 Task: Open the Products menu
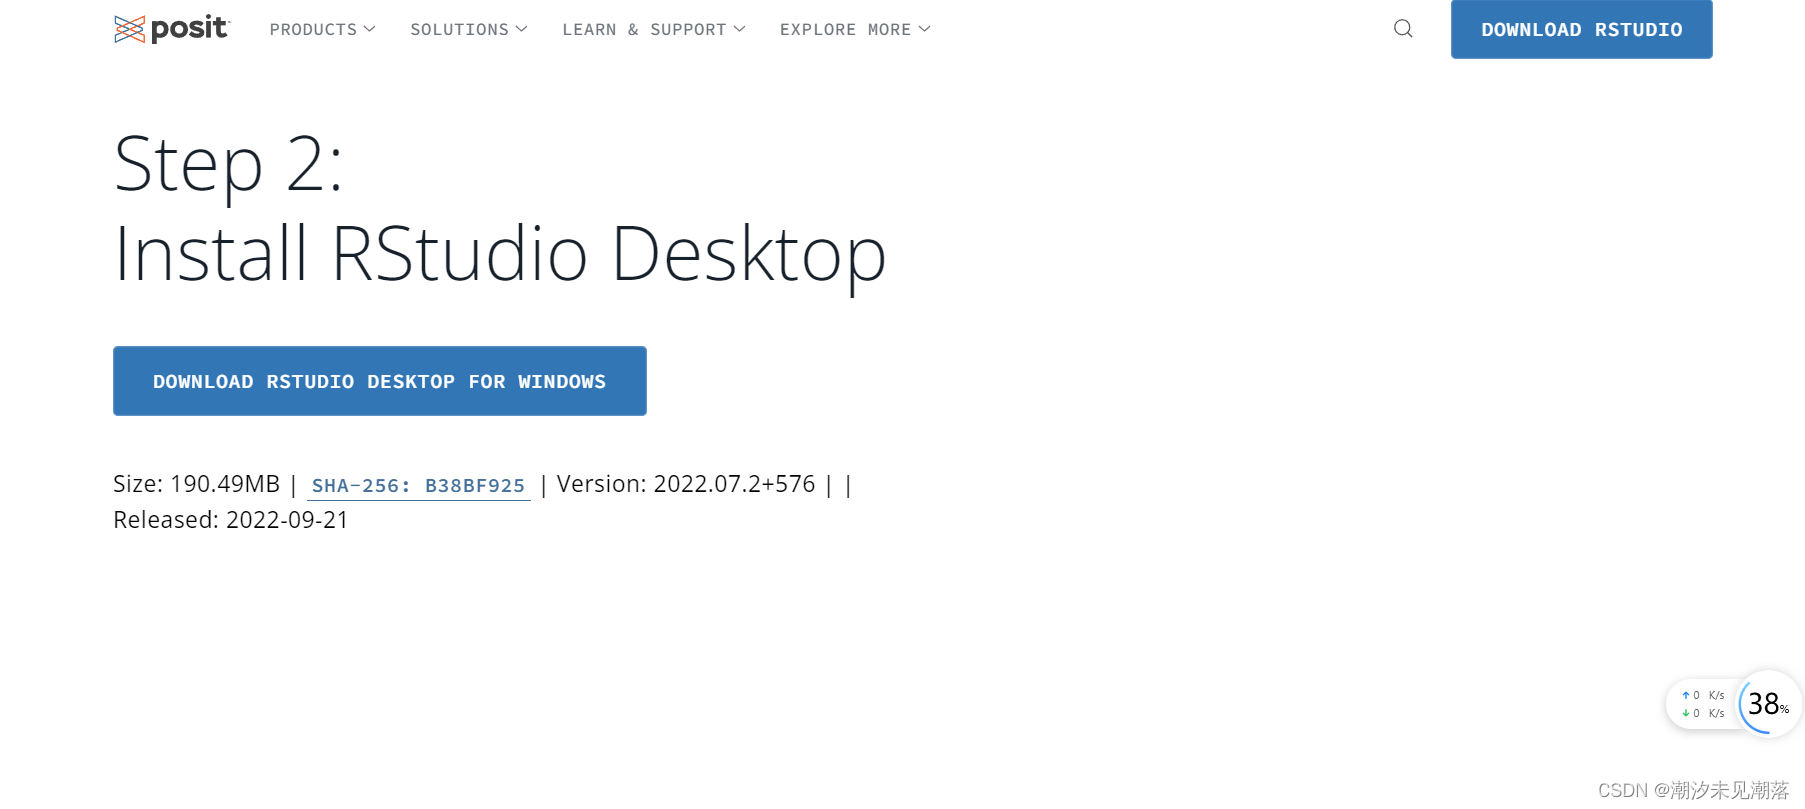tap(322, 30)
